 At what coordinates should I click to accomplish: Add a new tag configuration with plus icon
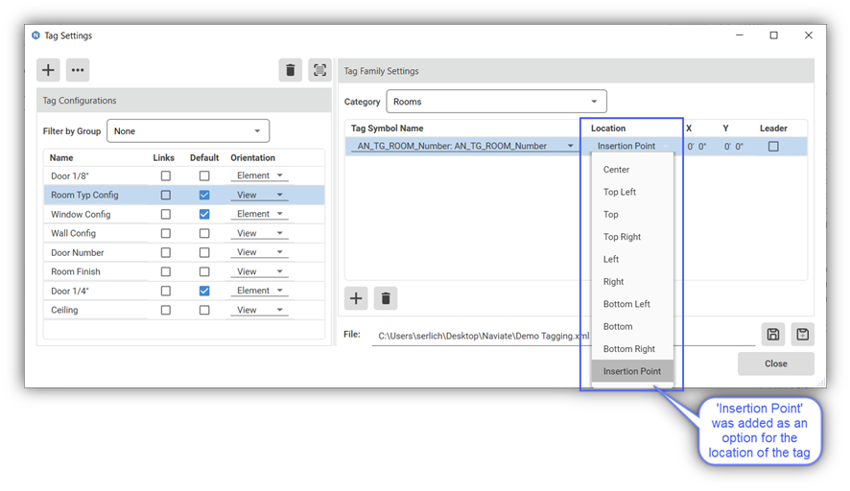click(x=48, y=70)
